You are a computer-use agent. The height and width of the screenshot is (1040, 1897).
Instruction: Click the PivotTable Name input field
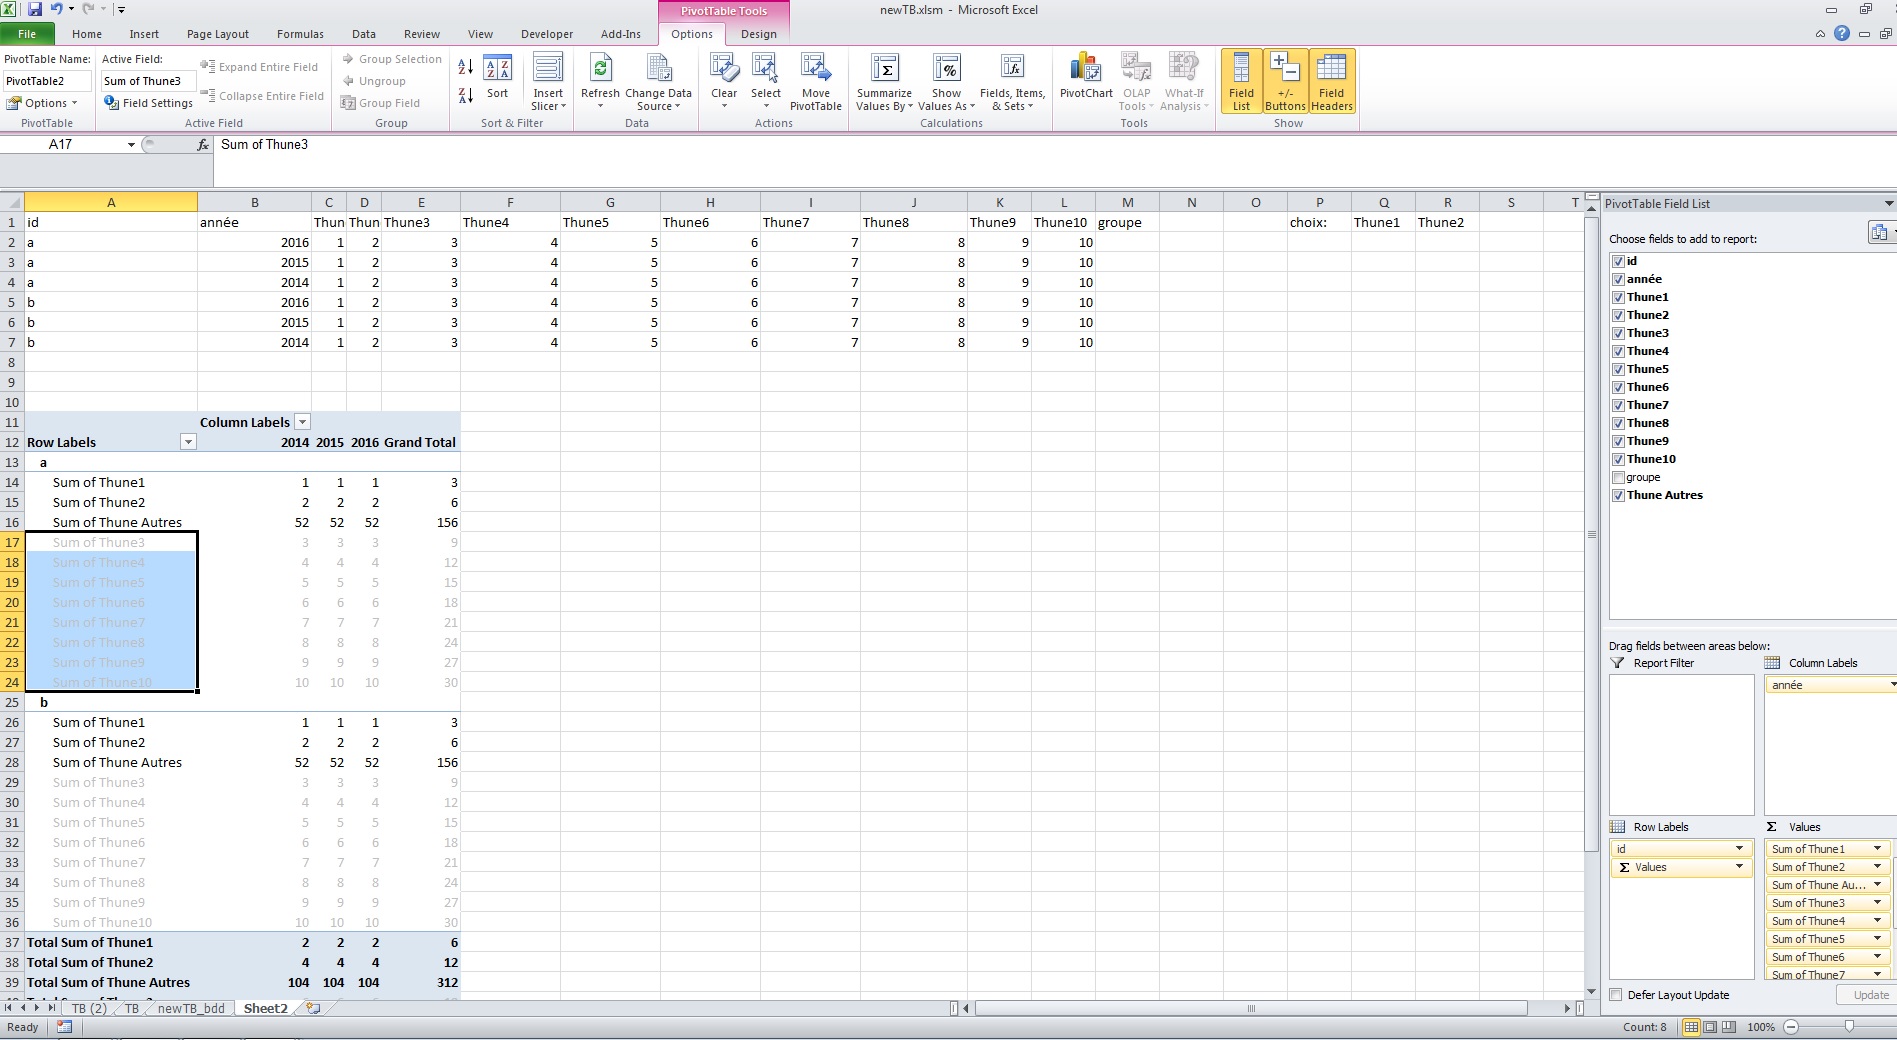(47, 81)
